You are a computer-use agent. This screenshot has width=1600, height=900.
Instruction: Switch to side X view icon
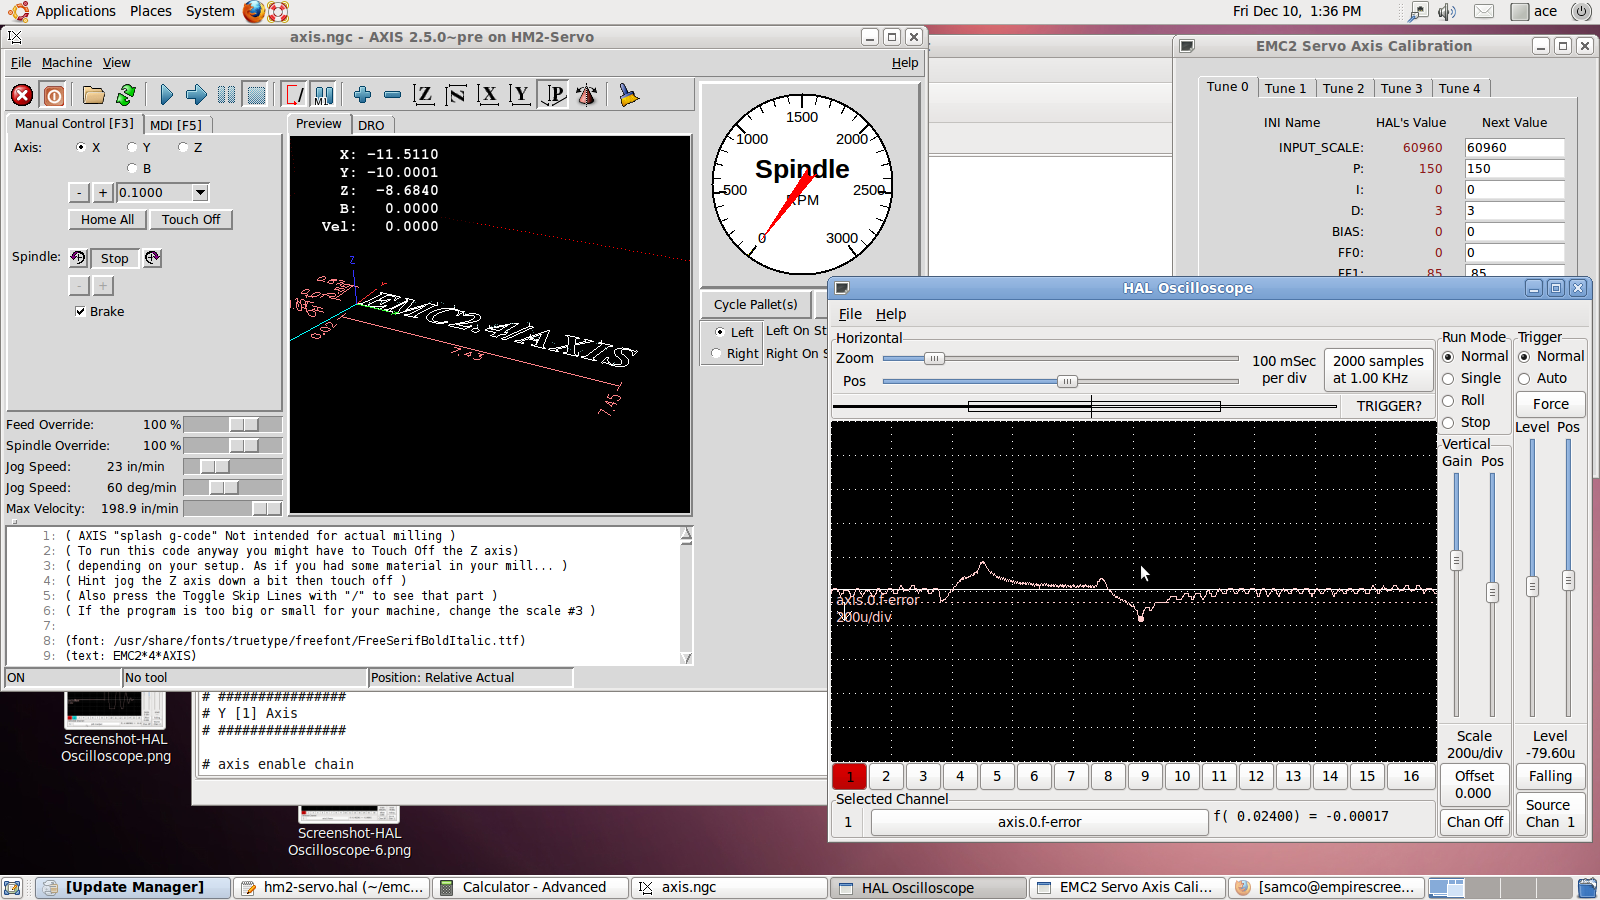(488, 95)
